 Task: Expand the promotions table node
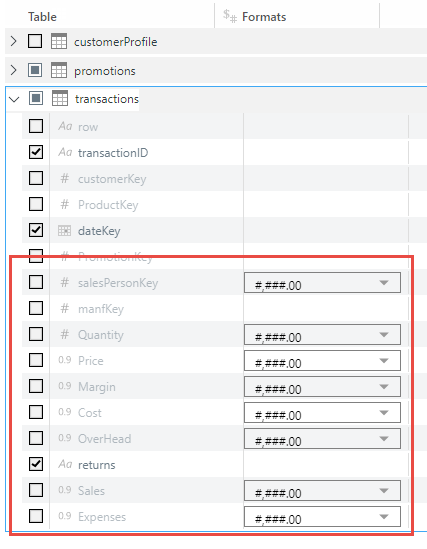(x=14, y=70)
